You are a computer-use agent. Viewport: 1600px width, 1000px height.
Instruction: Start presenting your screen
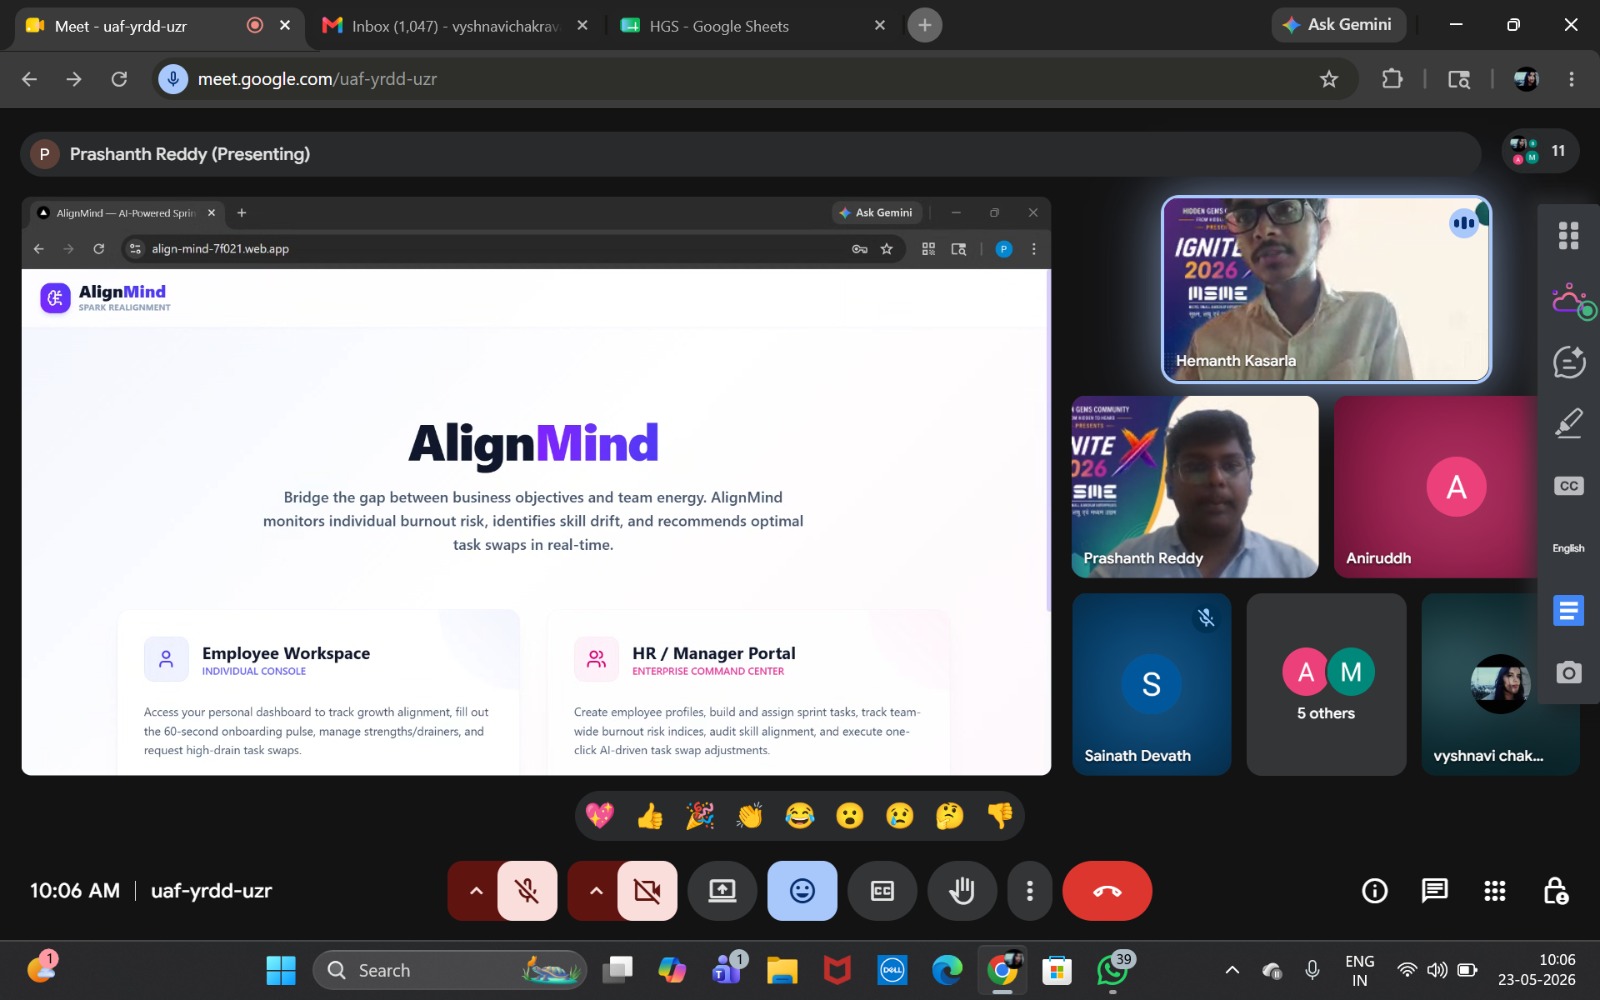(x=722, y=891)
